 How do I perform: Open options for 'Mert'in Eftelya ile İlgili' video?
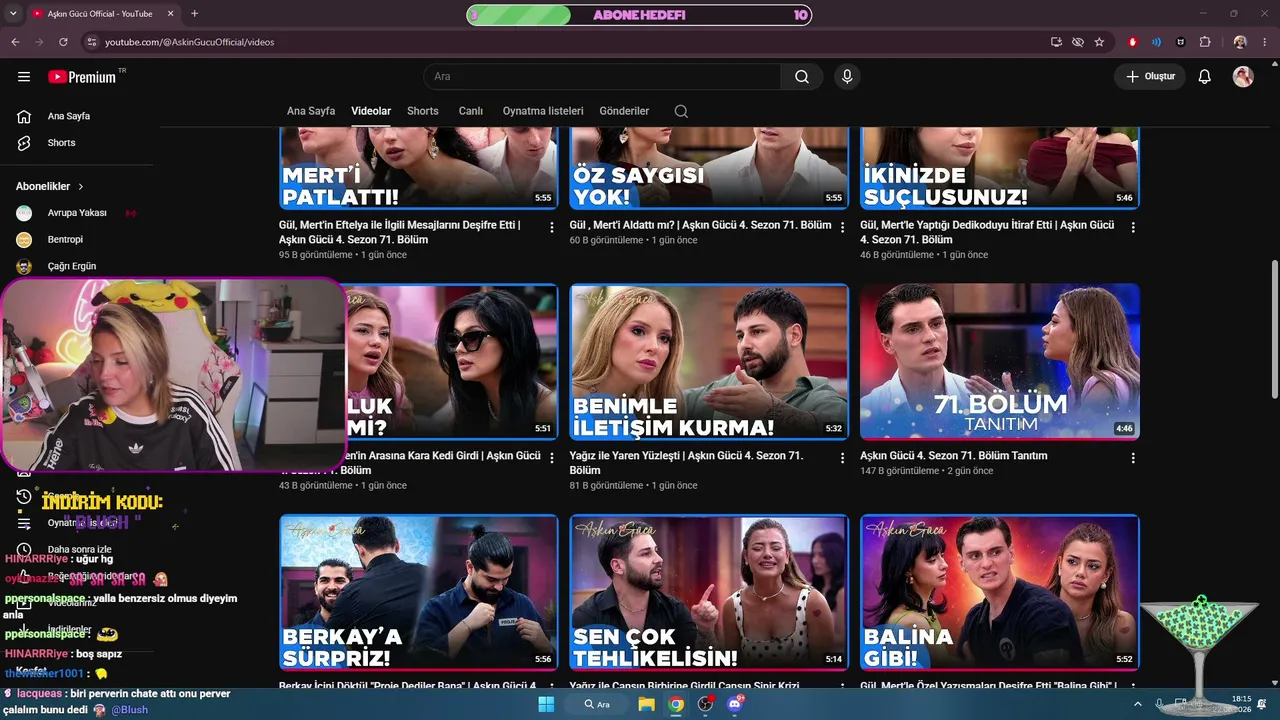(551, 228)
